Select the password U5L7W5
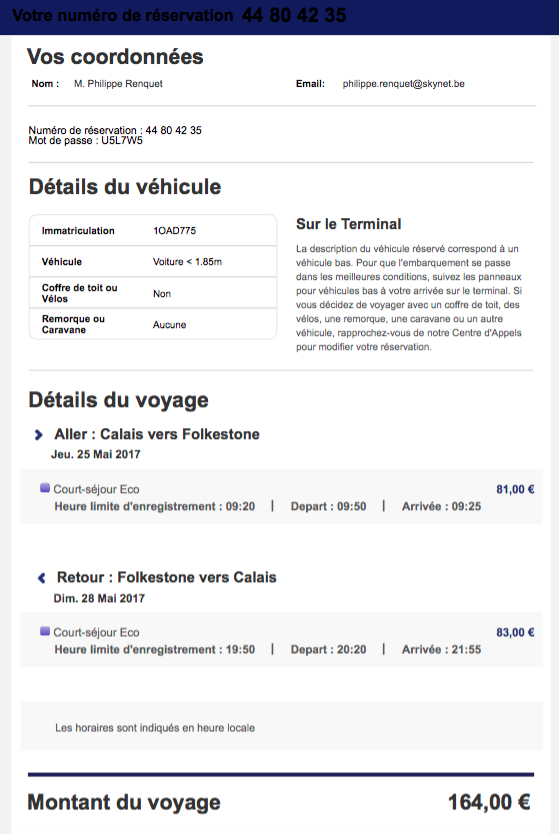Screen dimensions: 559x834 (x=122, y=140)
